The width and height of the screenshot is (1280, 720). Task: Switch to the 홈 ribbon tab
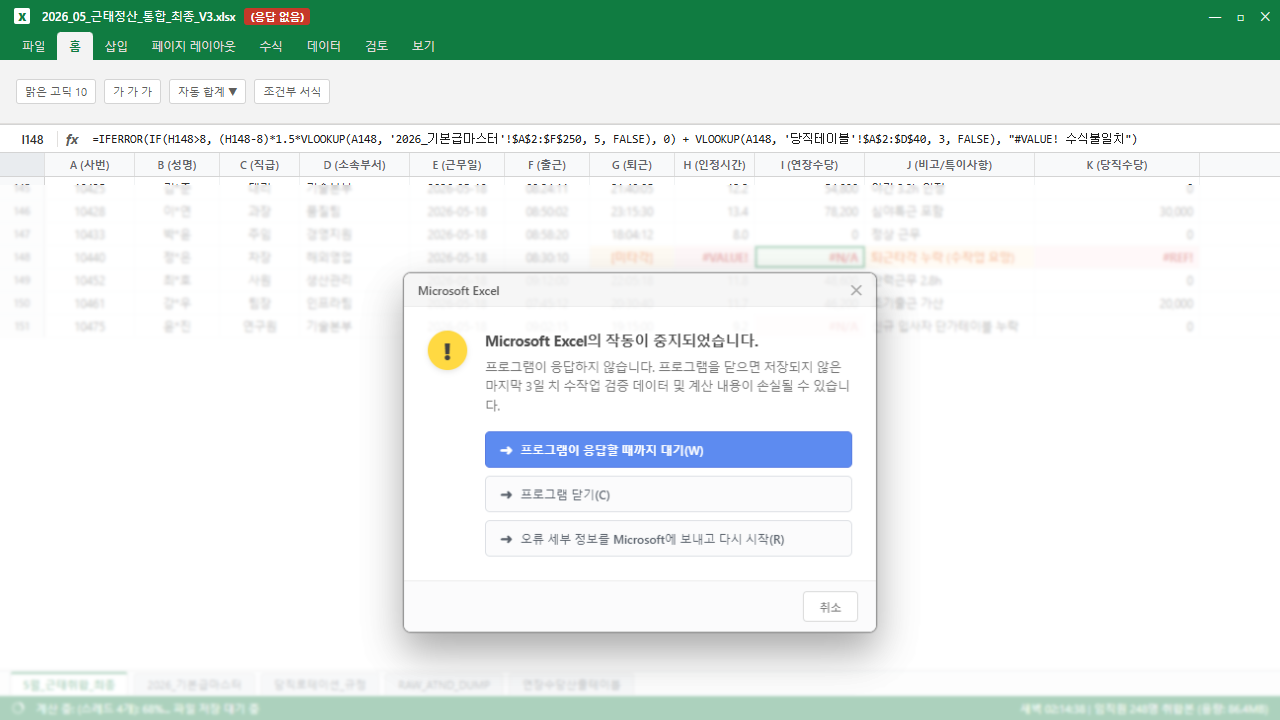[x=75, y=46]
